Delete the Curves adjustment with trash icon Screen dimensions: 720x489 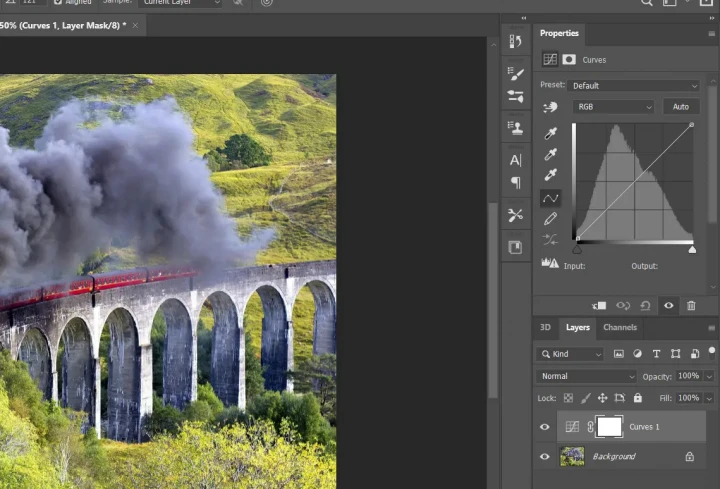[691, 305]
